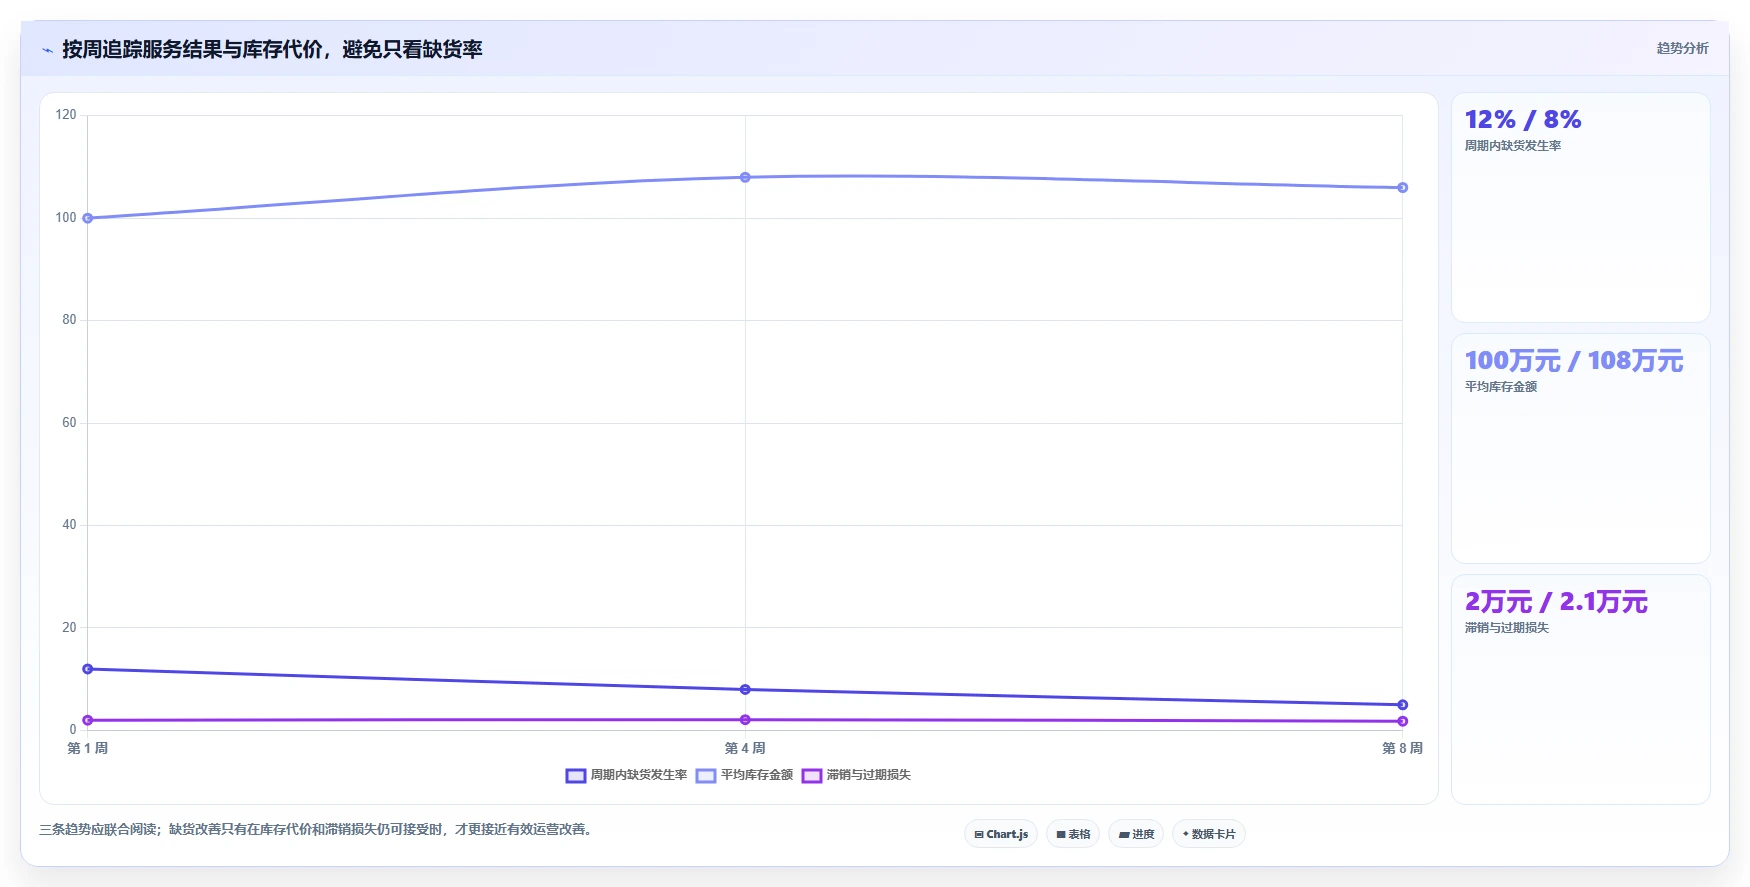The height and width of the screenshot is (887, 1750).
Task: Toggle 周期内缺货发生率 legend swatch
Action: tap(576, 776)
